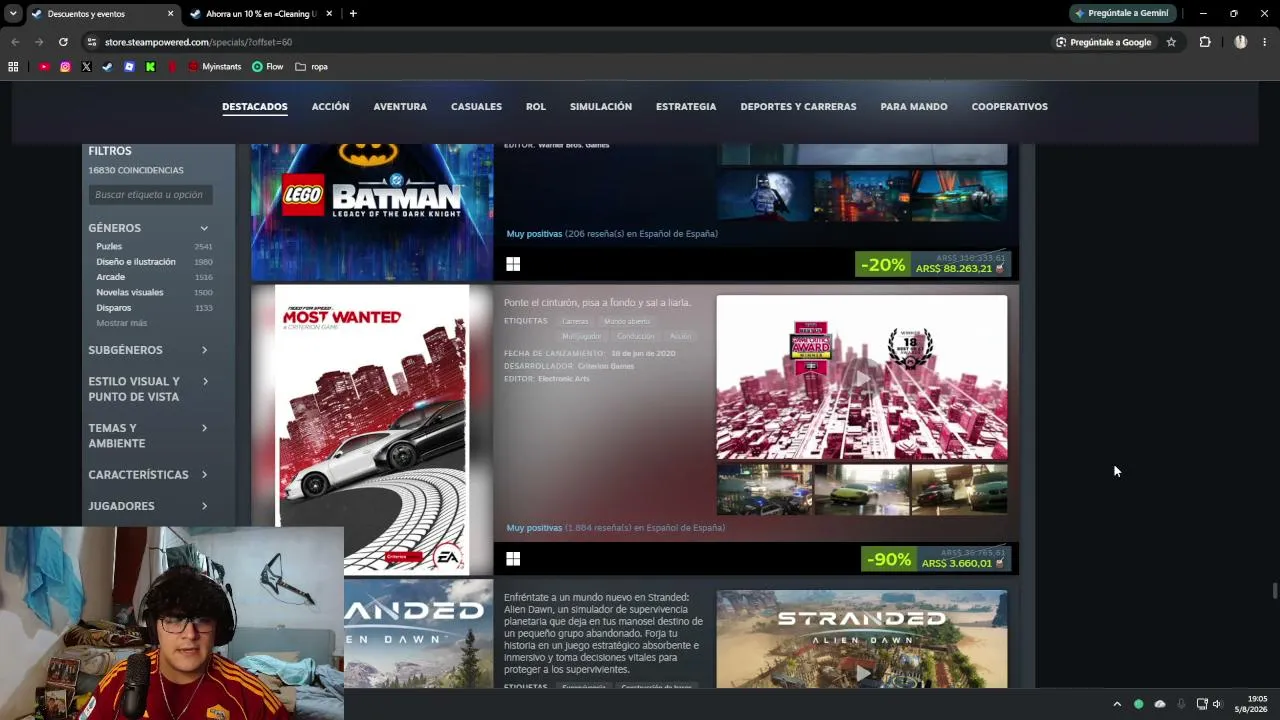
Task: Select the Carreras tag on Most Wanted
Action: click(575, 321)
